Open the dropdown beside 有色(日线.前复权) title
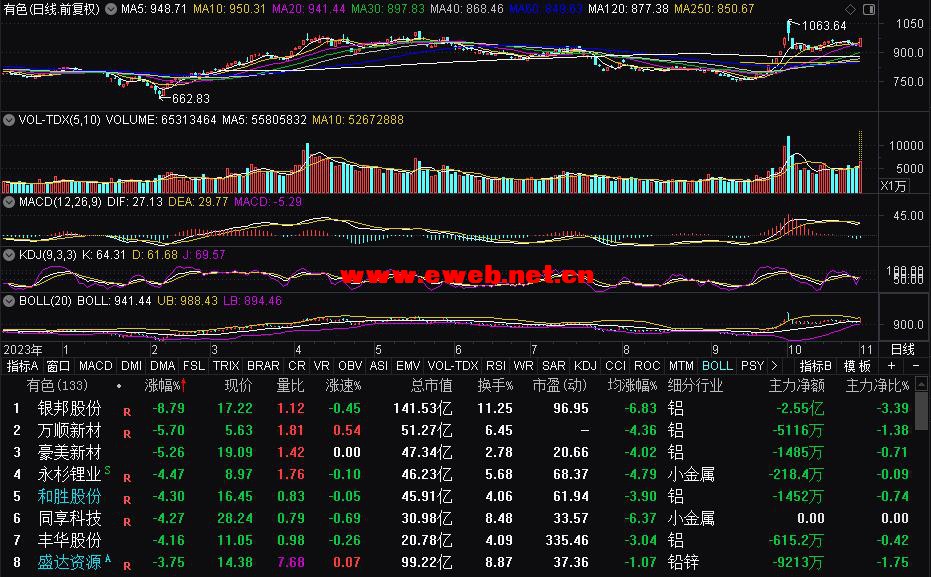 (111, 9)
